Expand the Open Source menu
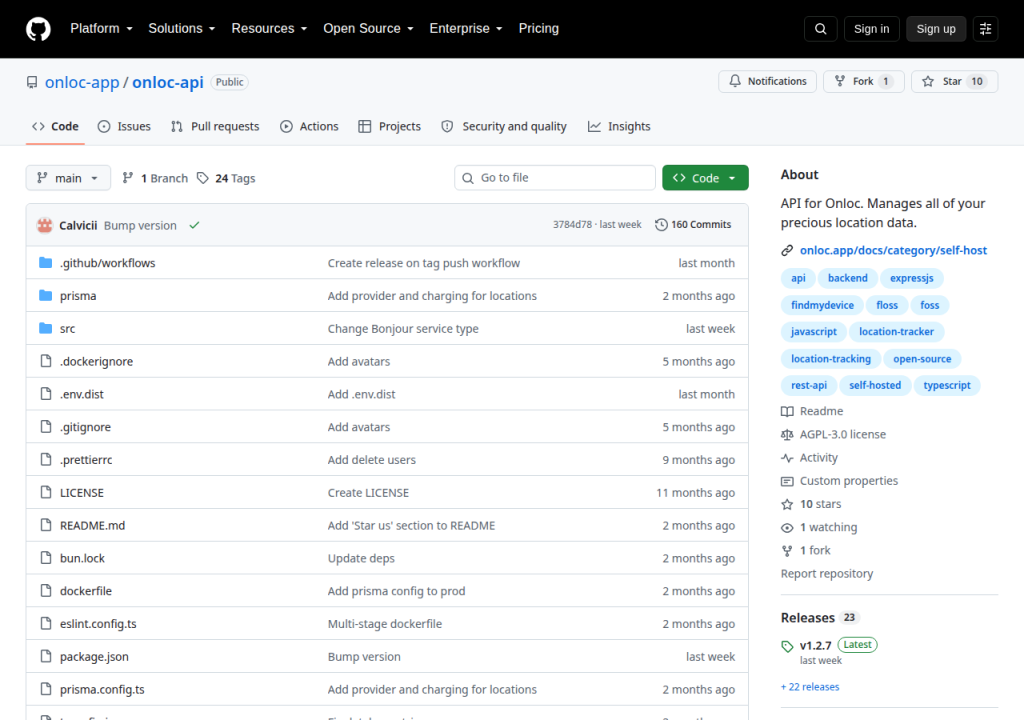This screenshot has height=720, width=1024. [368, 29]
